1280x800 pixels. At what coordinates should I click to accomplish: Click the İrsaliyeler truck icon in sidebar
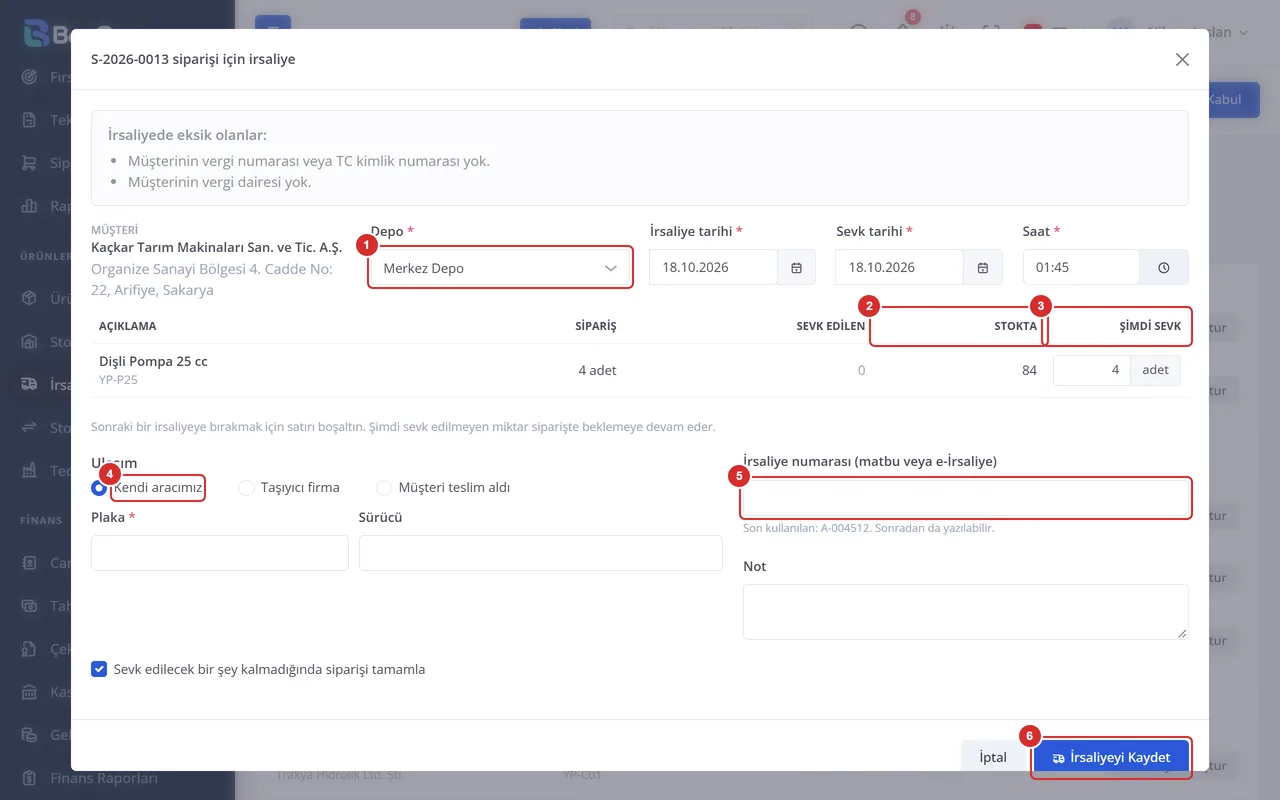coord(30,384)
